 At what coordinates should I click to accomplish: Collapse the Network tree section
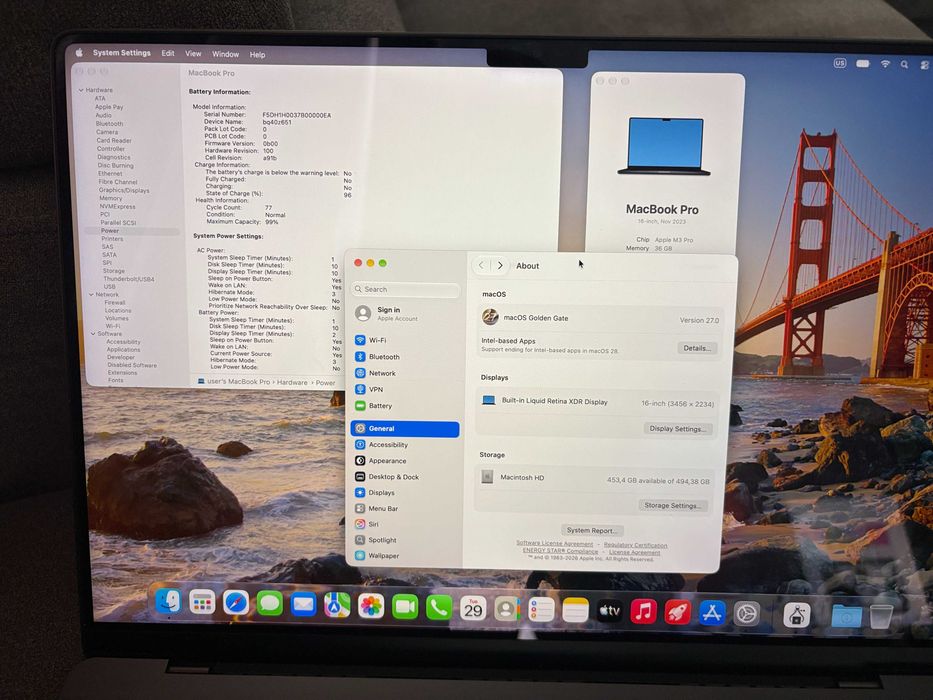[91, 295]
